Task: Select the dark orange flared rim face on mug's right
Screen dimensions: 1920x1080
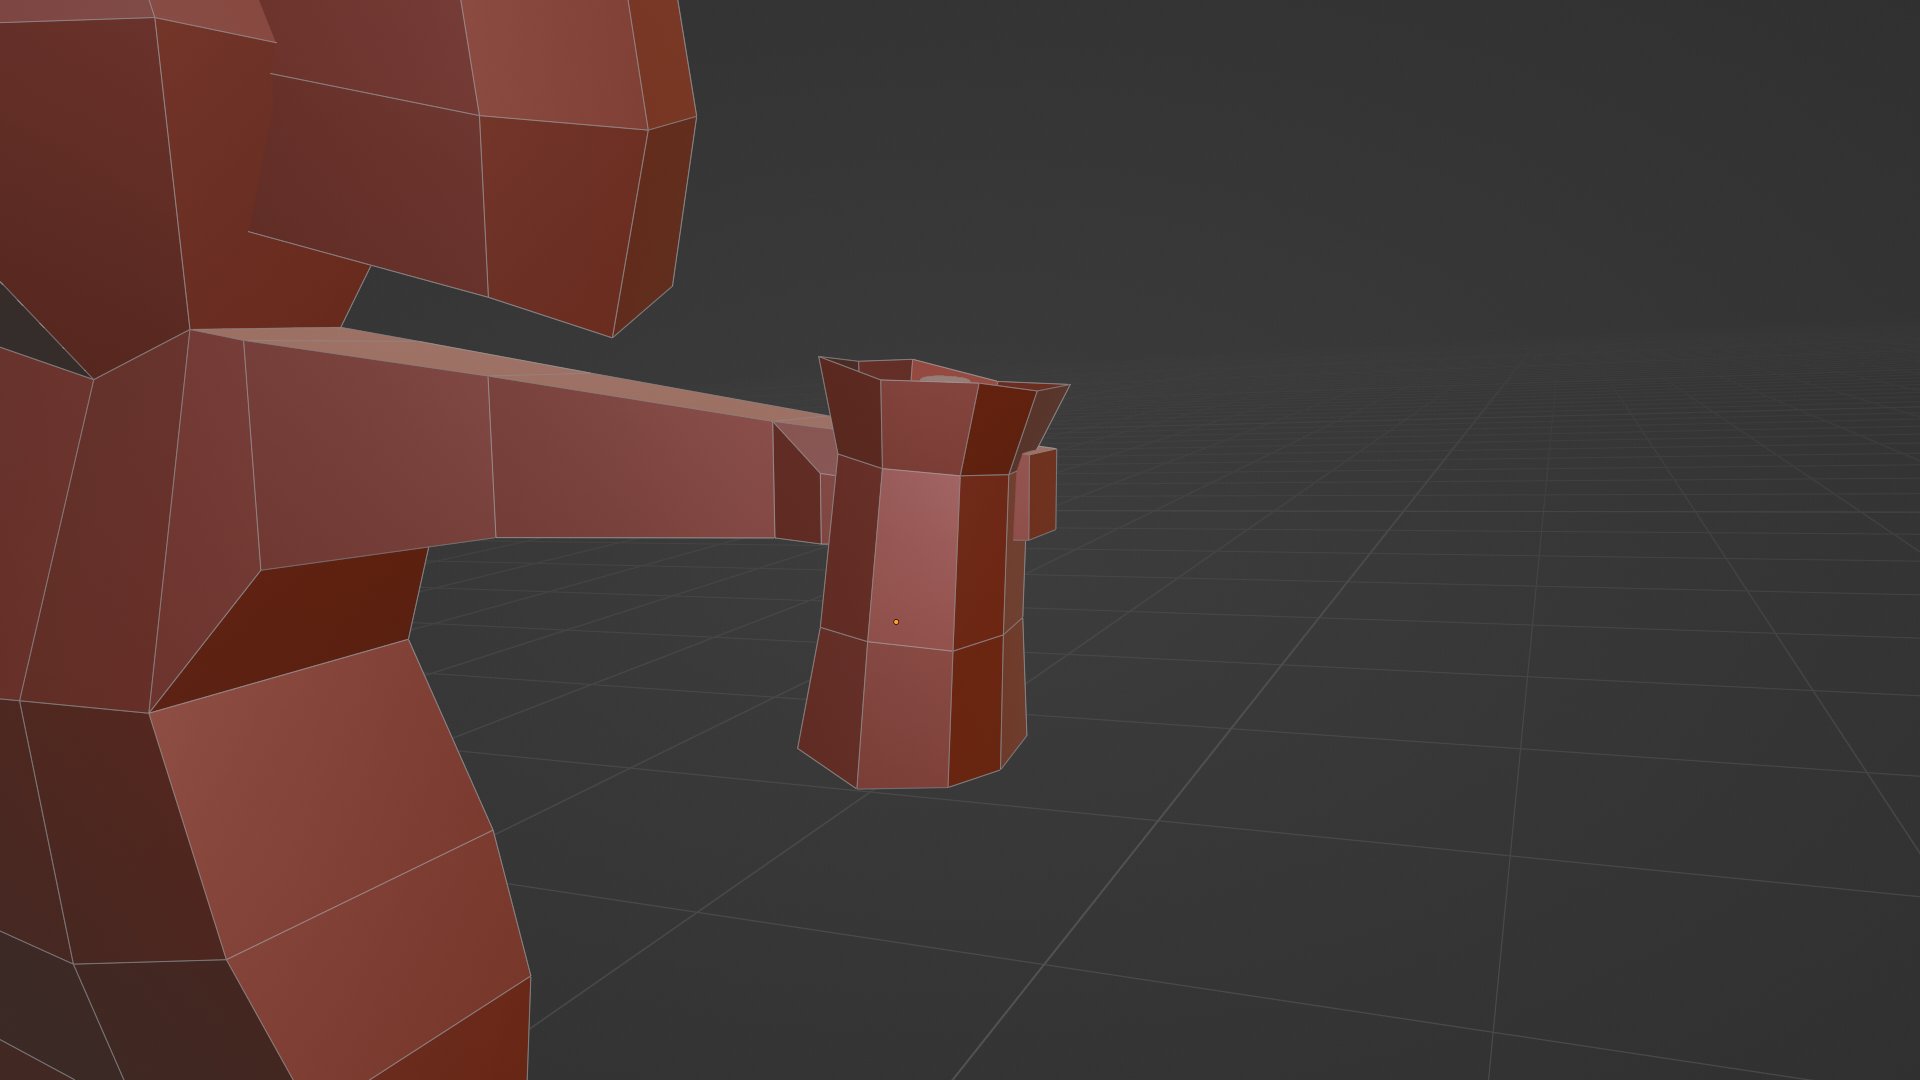Action: click(997, 430)
